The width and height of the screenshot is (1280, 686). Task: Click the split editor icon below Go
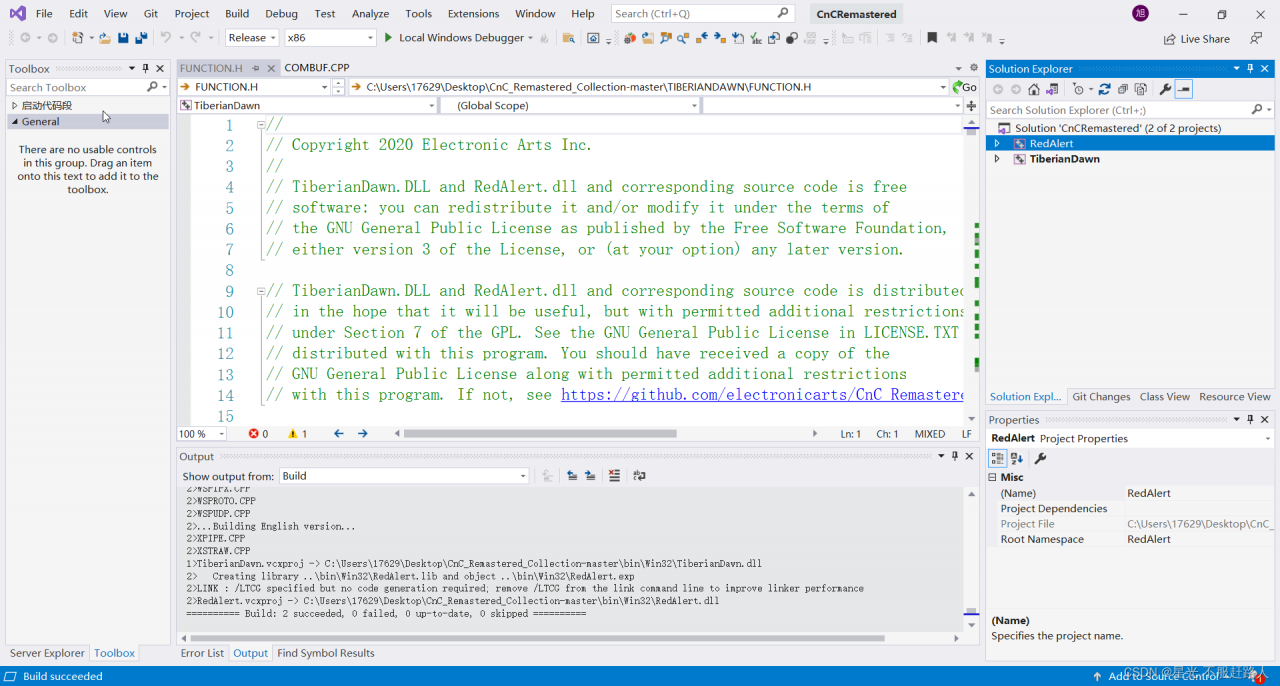(x=971, y=106)
